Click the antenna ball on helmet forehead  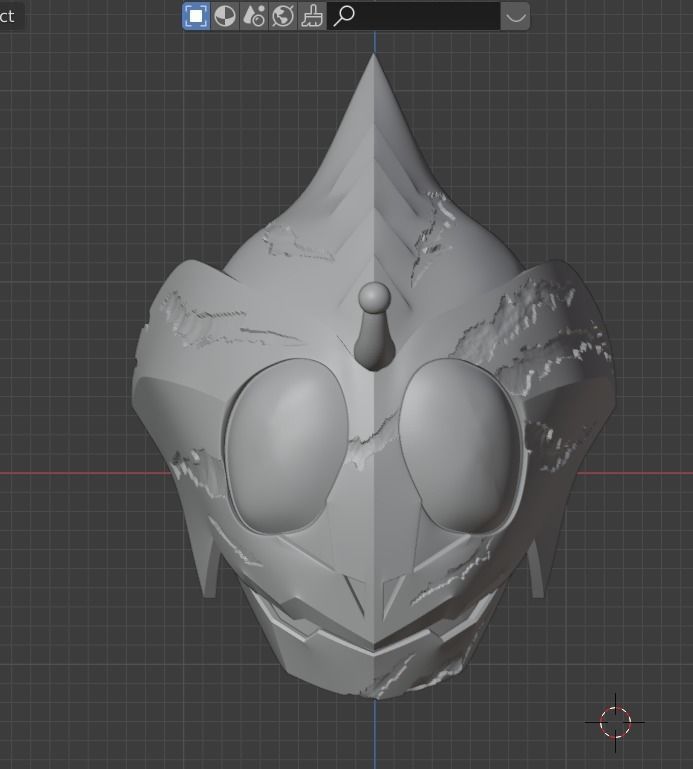point(374,297)
